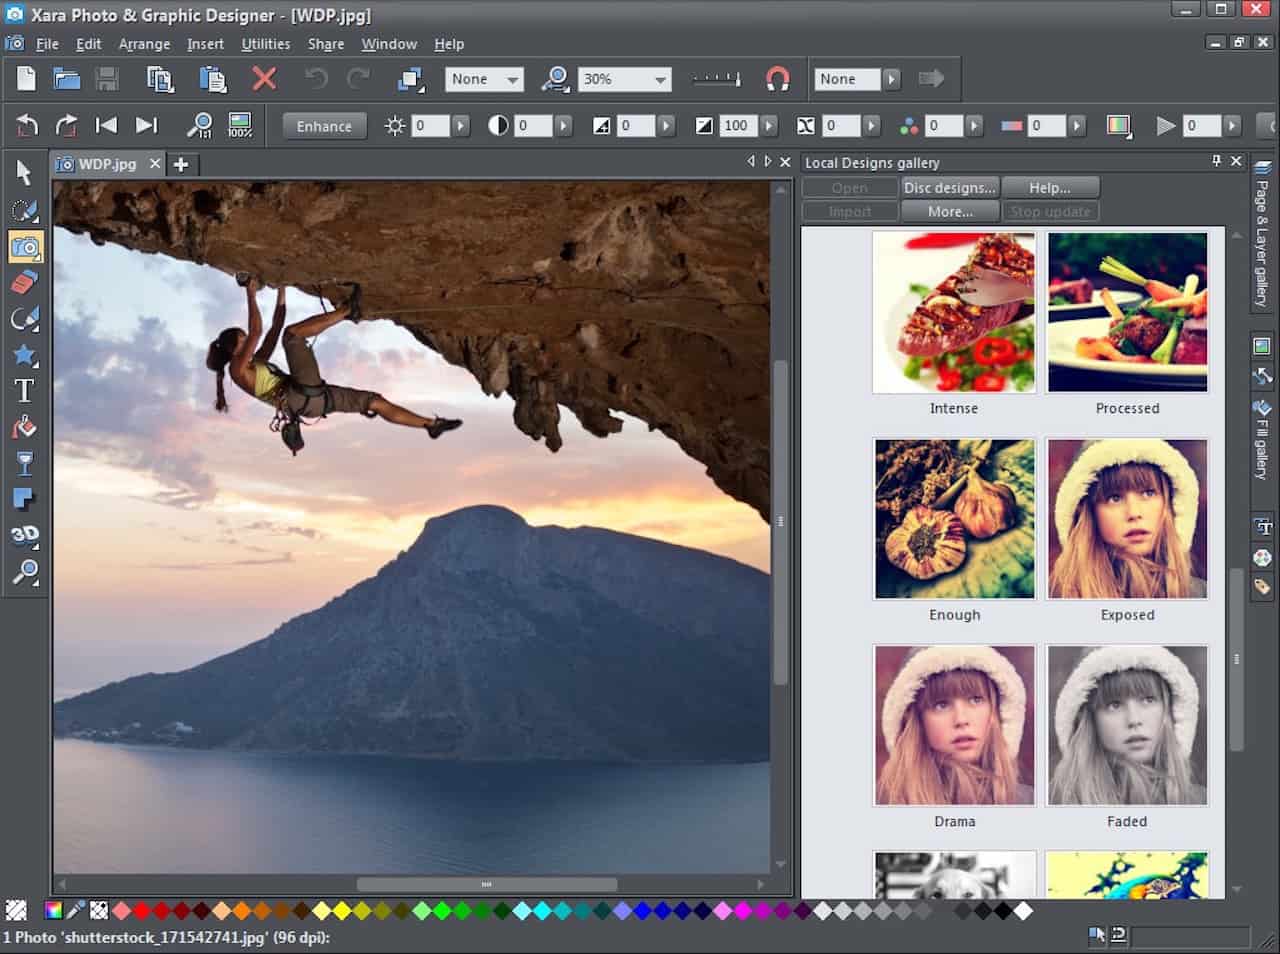Pick the eyedropper on the color line
This screenshot has height=954, width=1280.
76,910
